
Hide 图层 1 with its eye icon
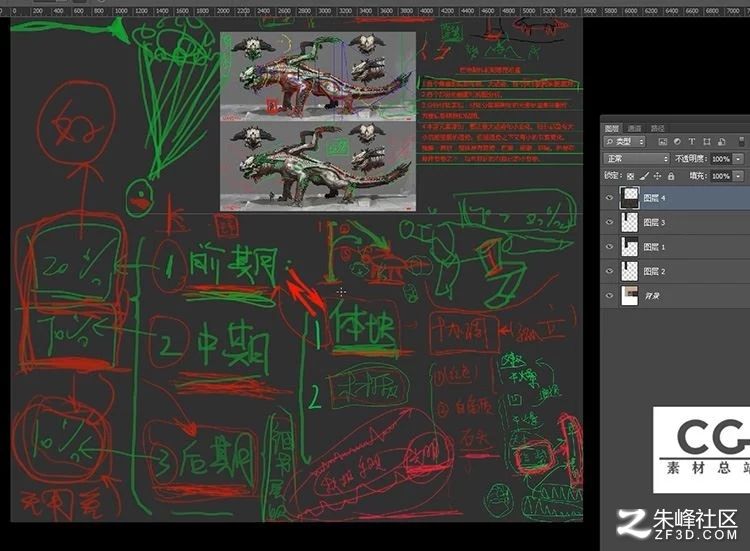(609, 246)
